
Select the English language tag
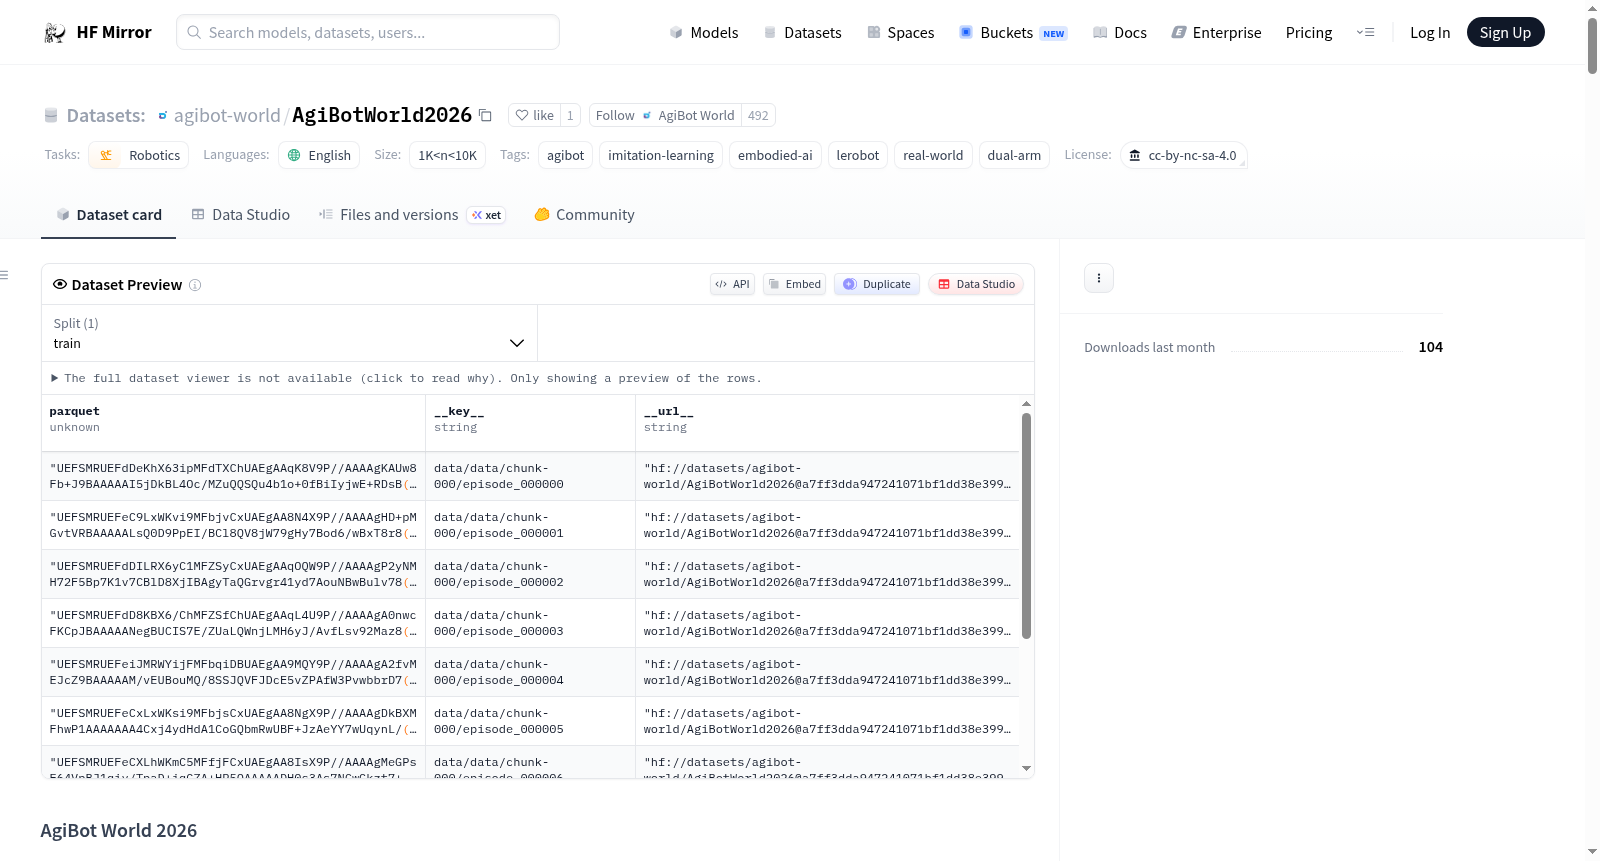coord(319,155)
